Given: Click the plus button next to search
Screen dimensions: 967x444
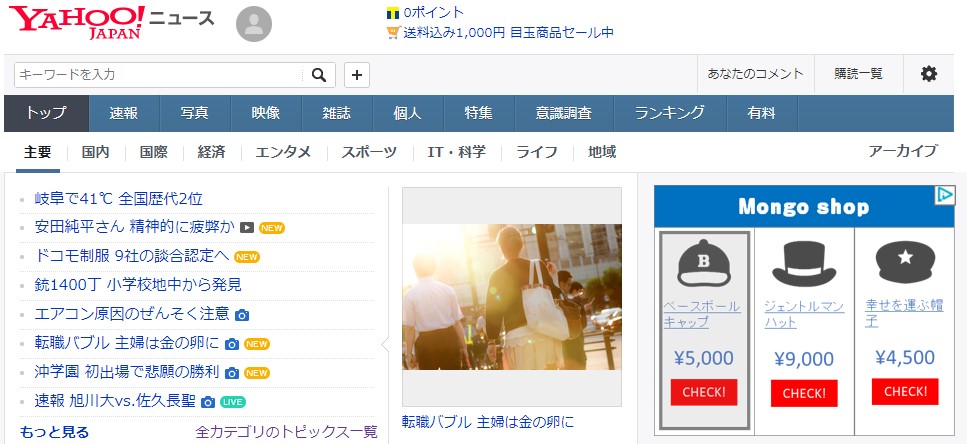Looking at the screenshot, I should click(356, 75).
